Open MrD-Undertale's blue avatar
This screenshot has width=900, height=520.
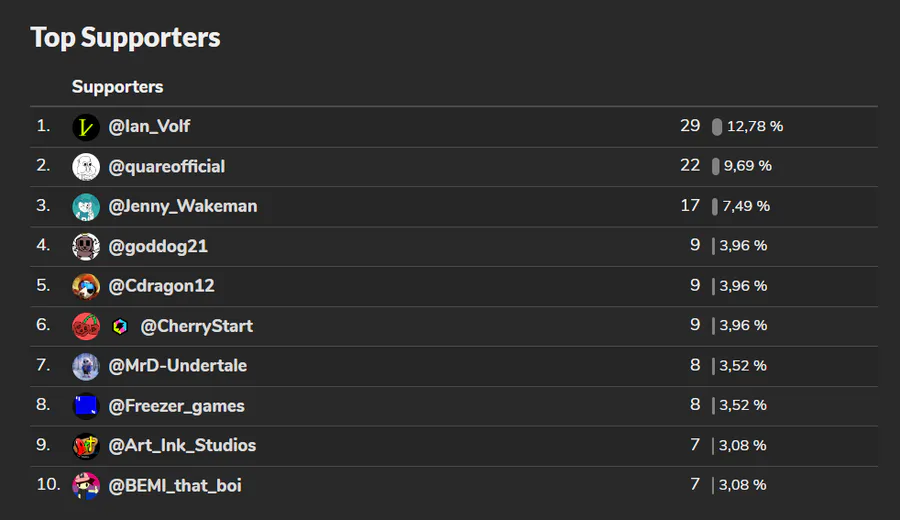[86, 366]
